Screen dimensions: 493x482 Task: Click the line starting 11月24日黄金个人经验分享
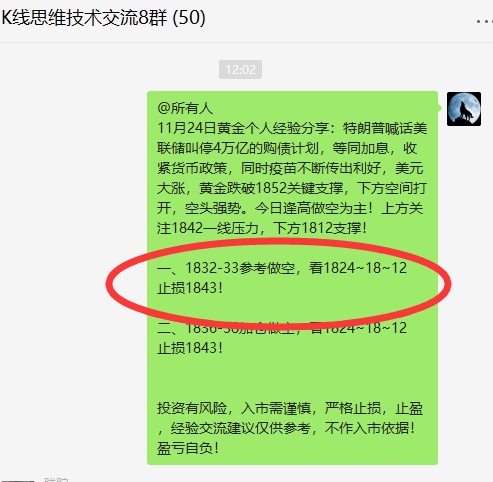click(x=292, y=128)
